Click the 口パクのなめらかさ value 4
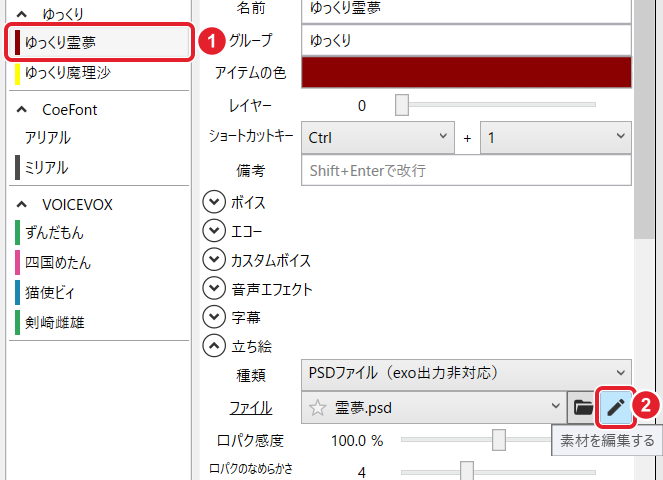663x480 pixels. tap(362, 472)
